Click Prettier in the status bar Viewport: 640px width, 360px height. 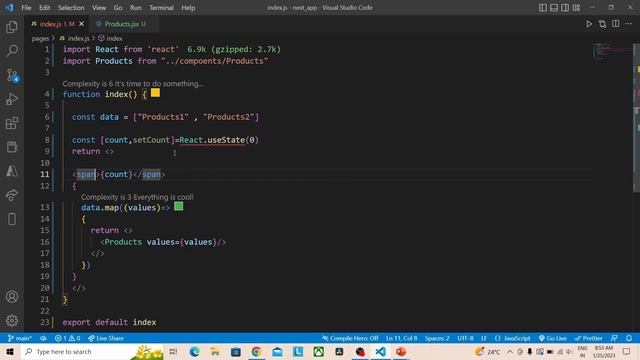click(x=588, y=338)
